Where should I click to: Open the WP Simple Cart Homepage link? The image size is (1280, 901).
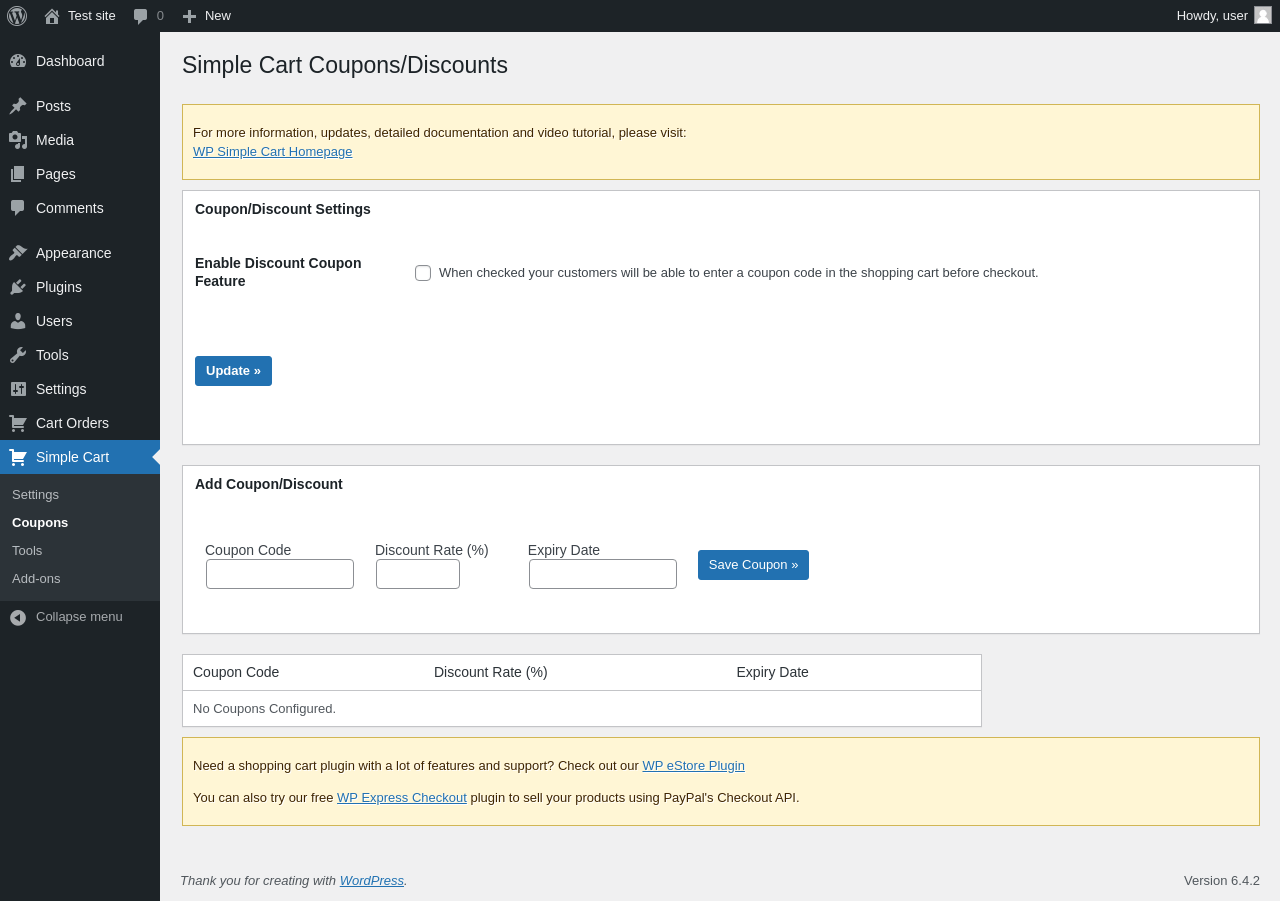tap(272, 152)
